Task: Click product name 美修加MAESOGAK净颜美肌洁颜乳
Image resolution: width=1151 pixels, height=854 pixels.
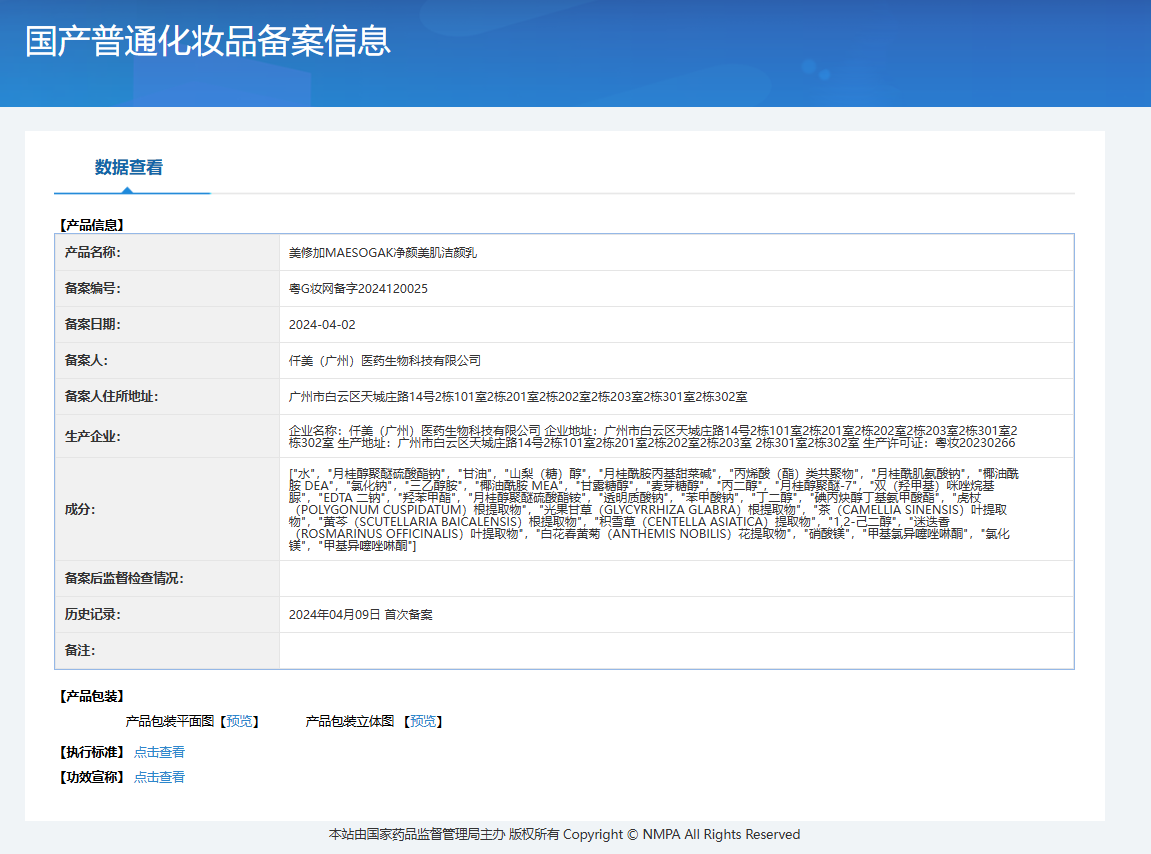Action: click(x=382, y=253)
